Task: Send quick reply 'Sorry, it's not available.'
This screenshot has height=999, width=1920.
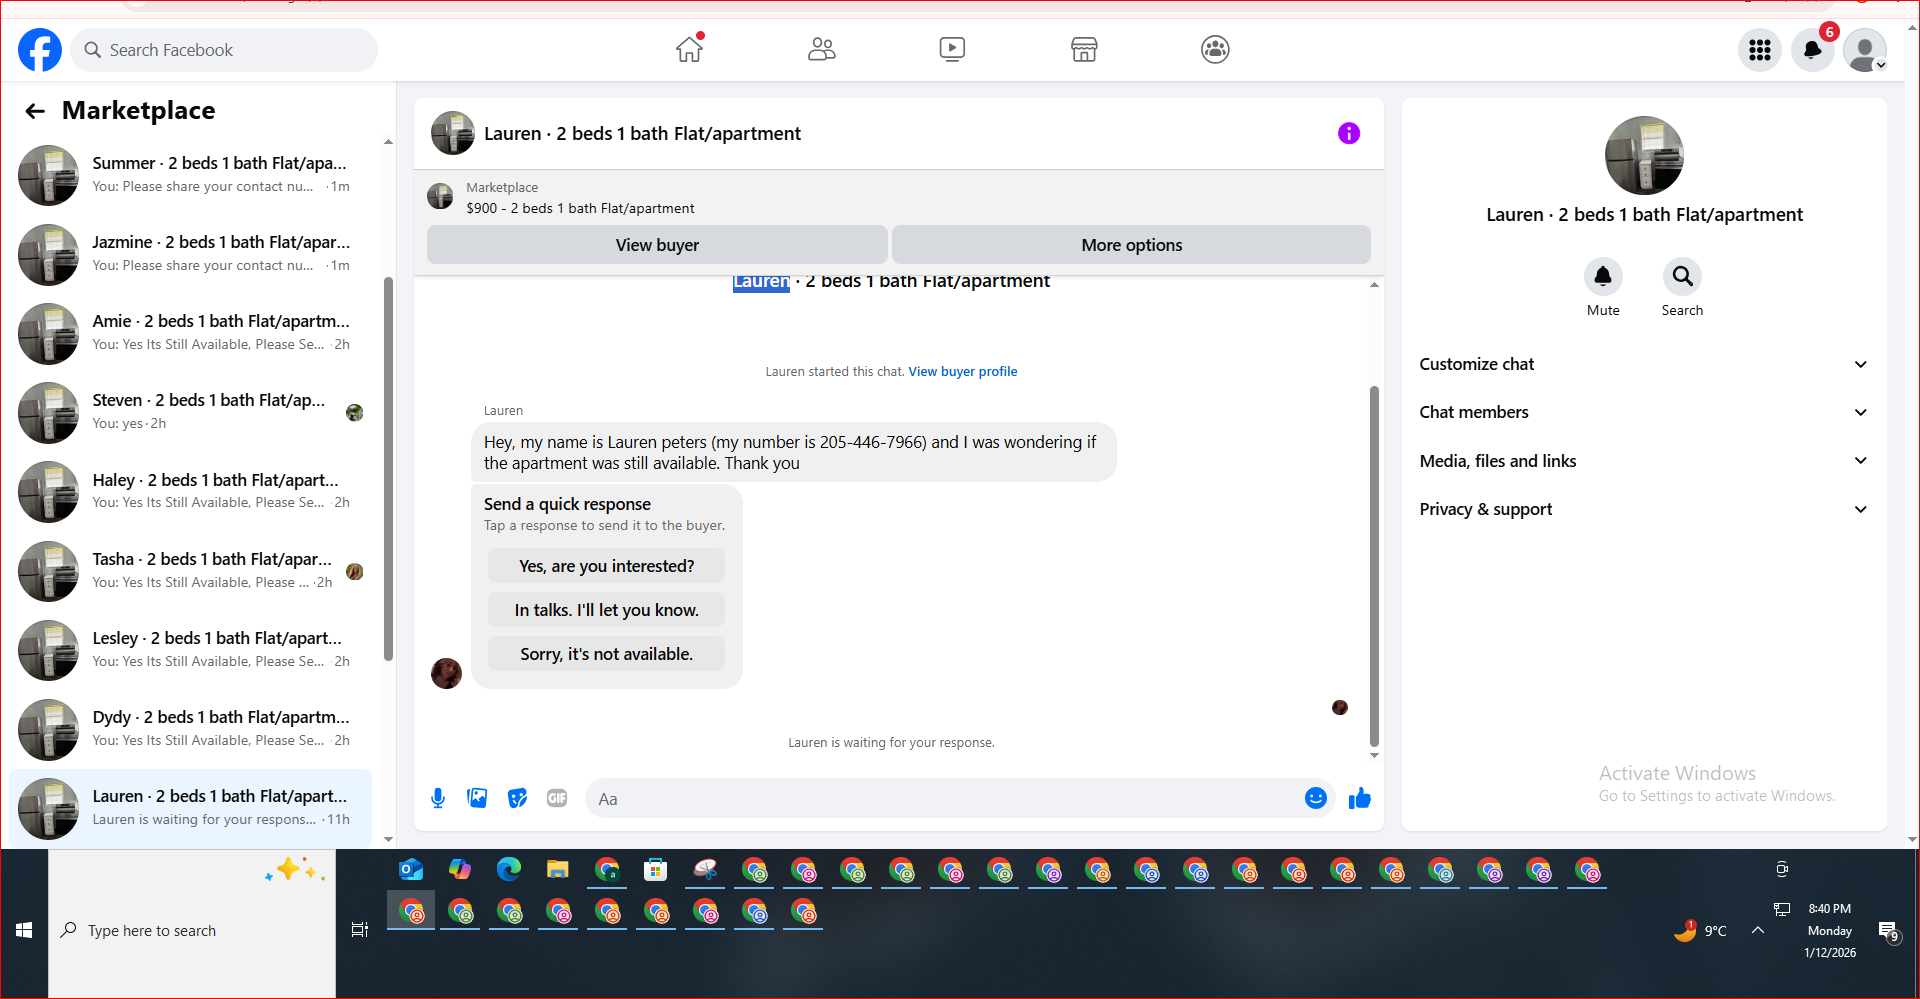Action: tap(606, 654)
